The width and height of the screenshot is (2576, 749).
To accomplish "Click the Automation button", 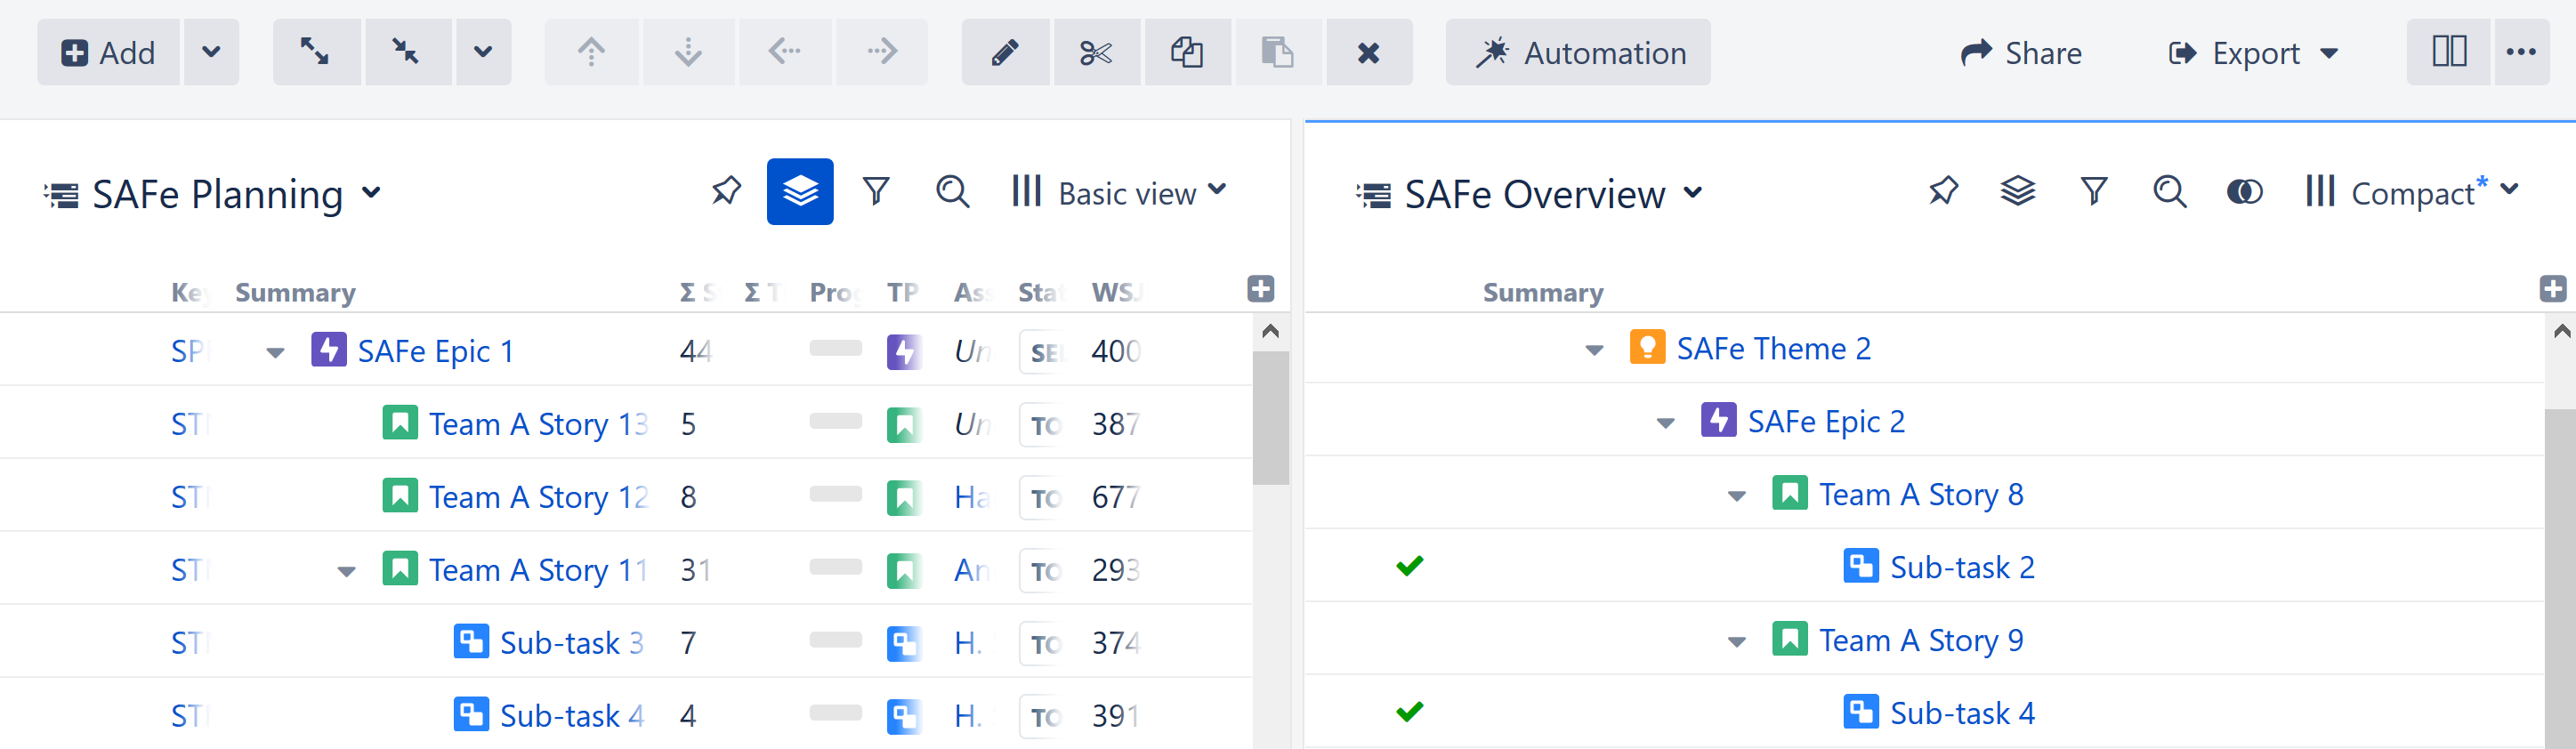I will pos(1578,52).
